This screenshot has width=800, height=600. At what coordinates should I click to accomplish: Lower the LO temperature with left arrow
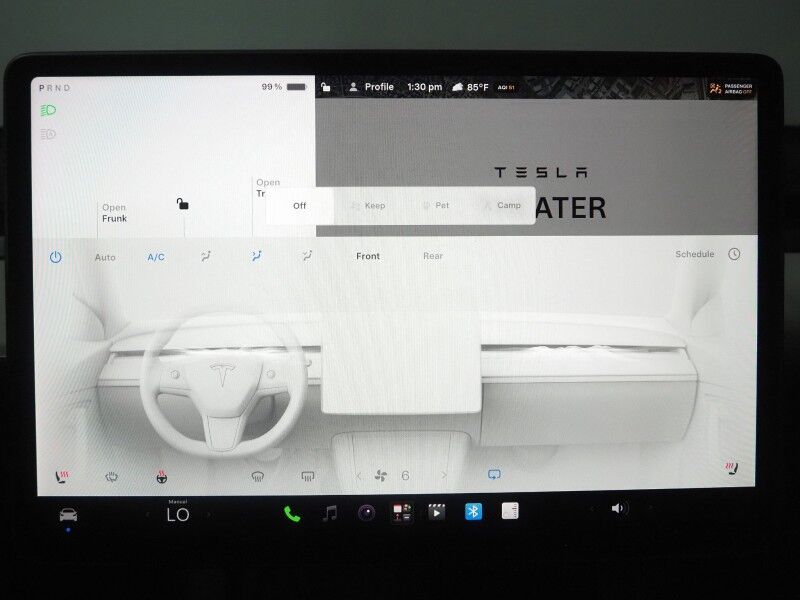point(148,515)
